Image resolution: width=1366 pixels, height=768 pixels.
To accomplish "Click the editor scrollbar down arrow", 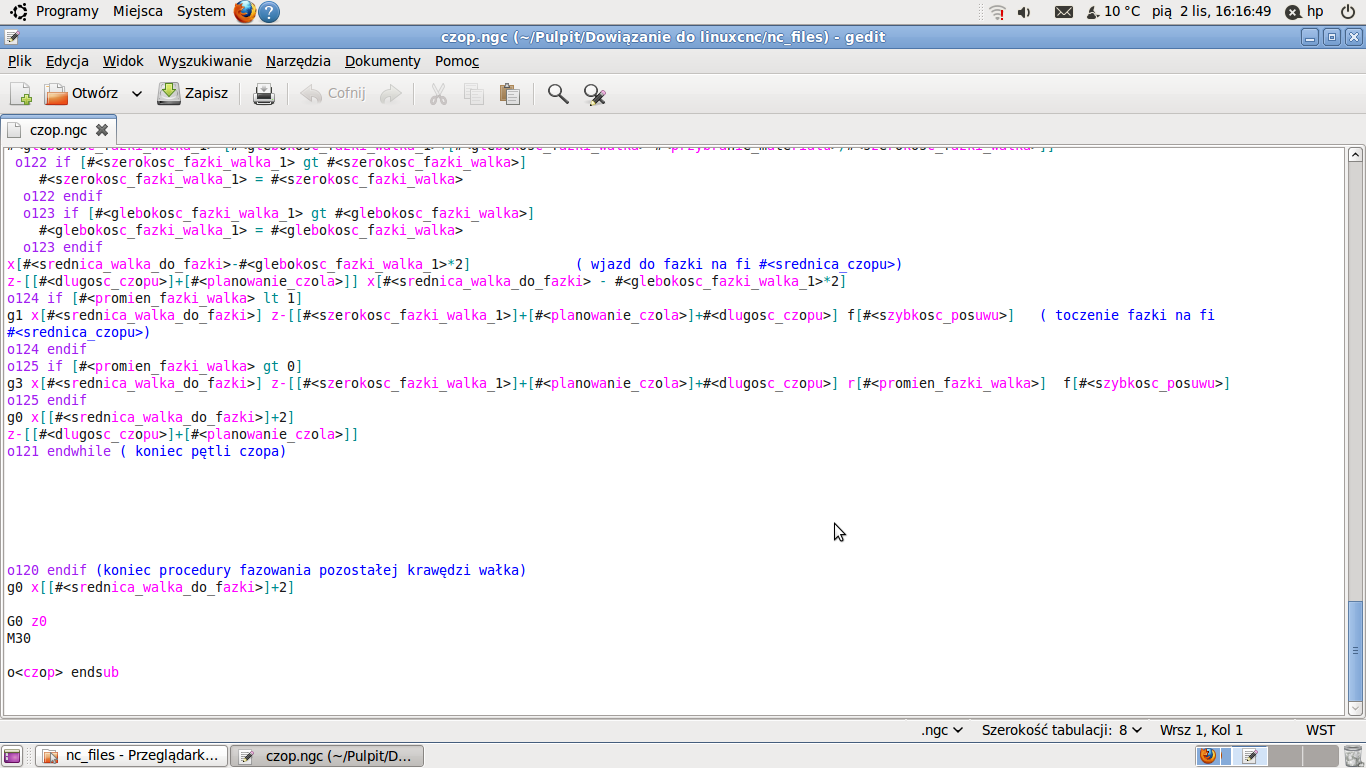I will click(x=1355, y=707).
